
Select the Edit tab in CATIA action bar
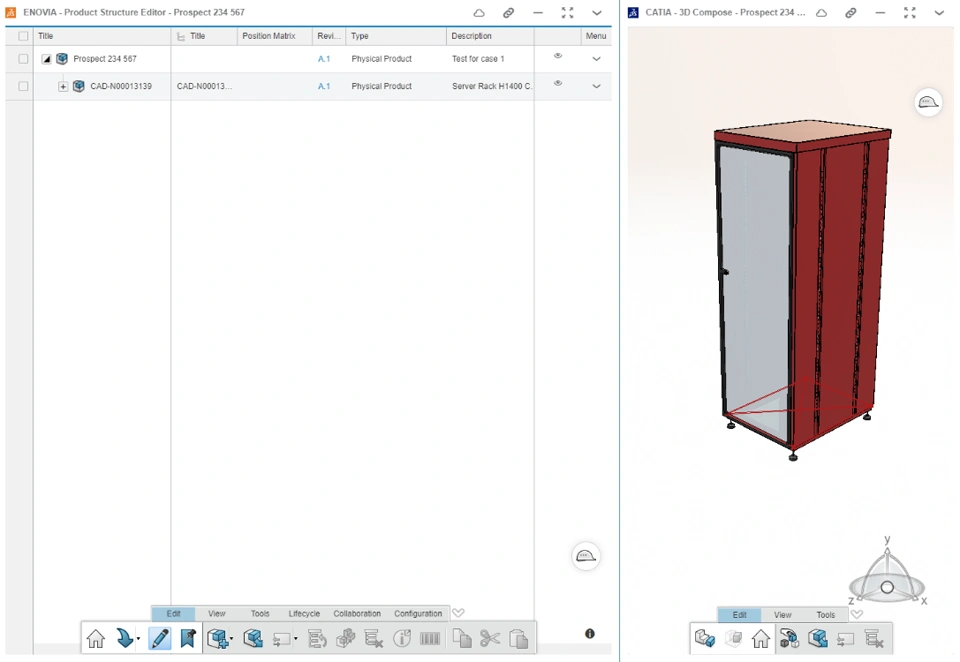pos(740,615)
